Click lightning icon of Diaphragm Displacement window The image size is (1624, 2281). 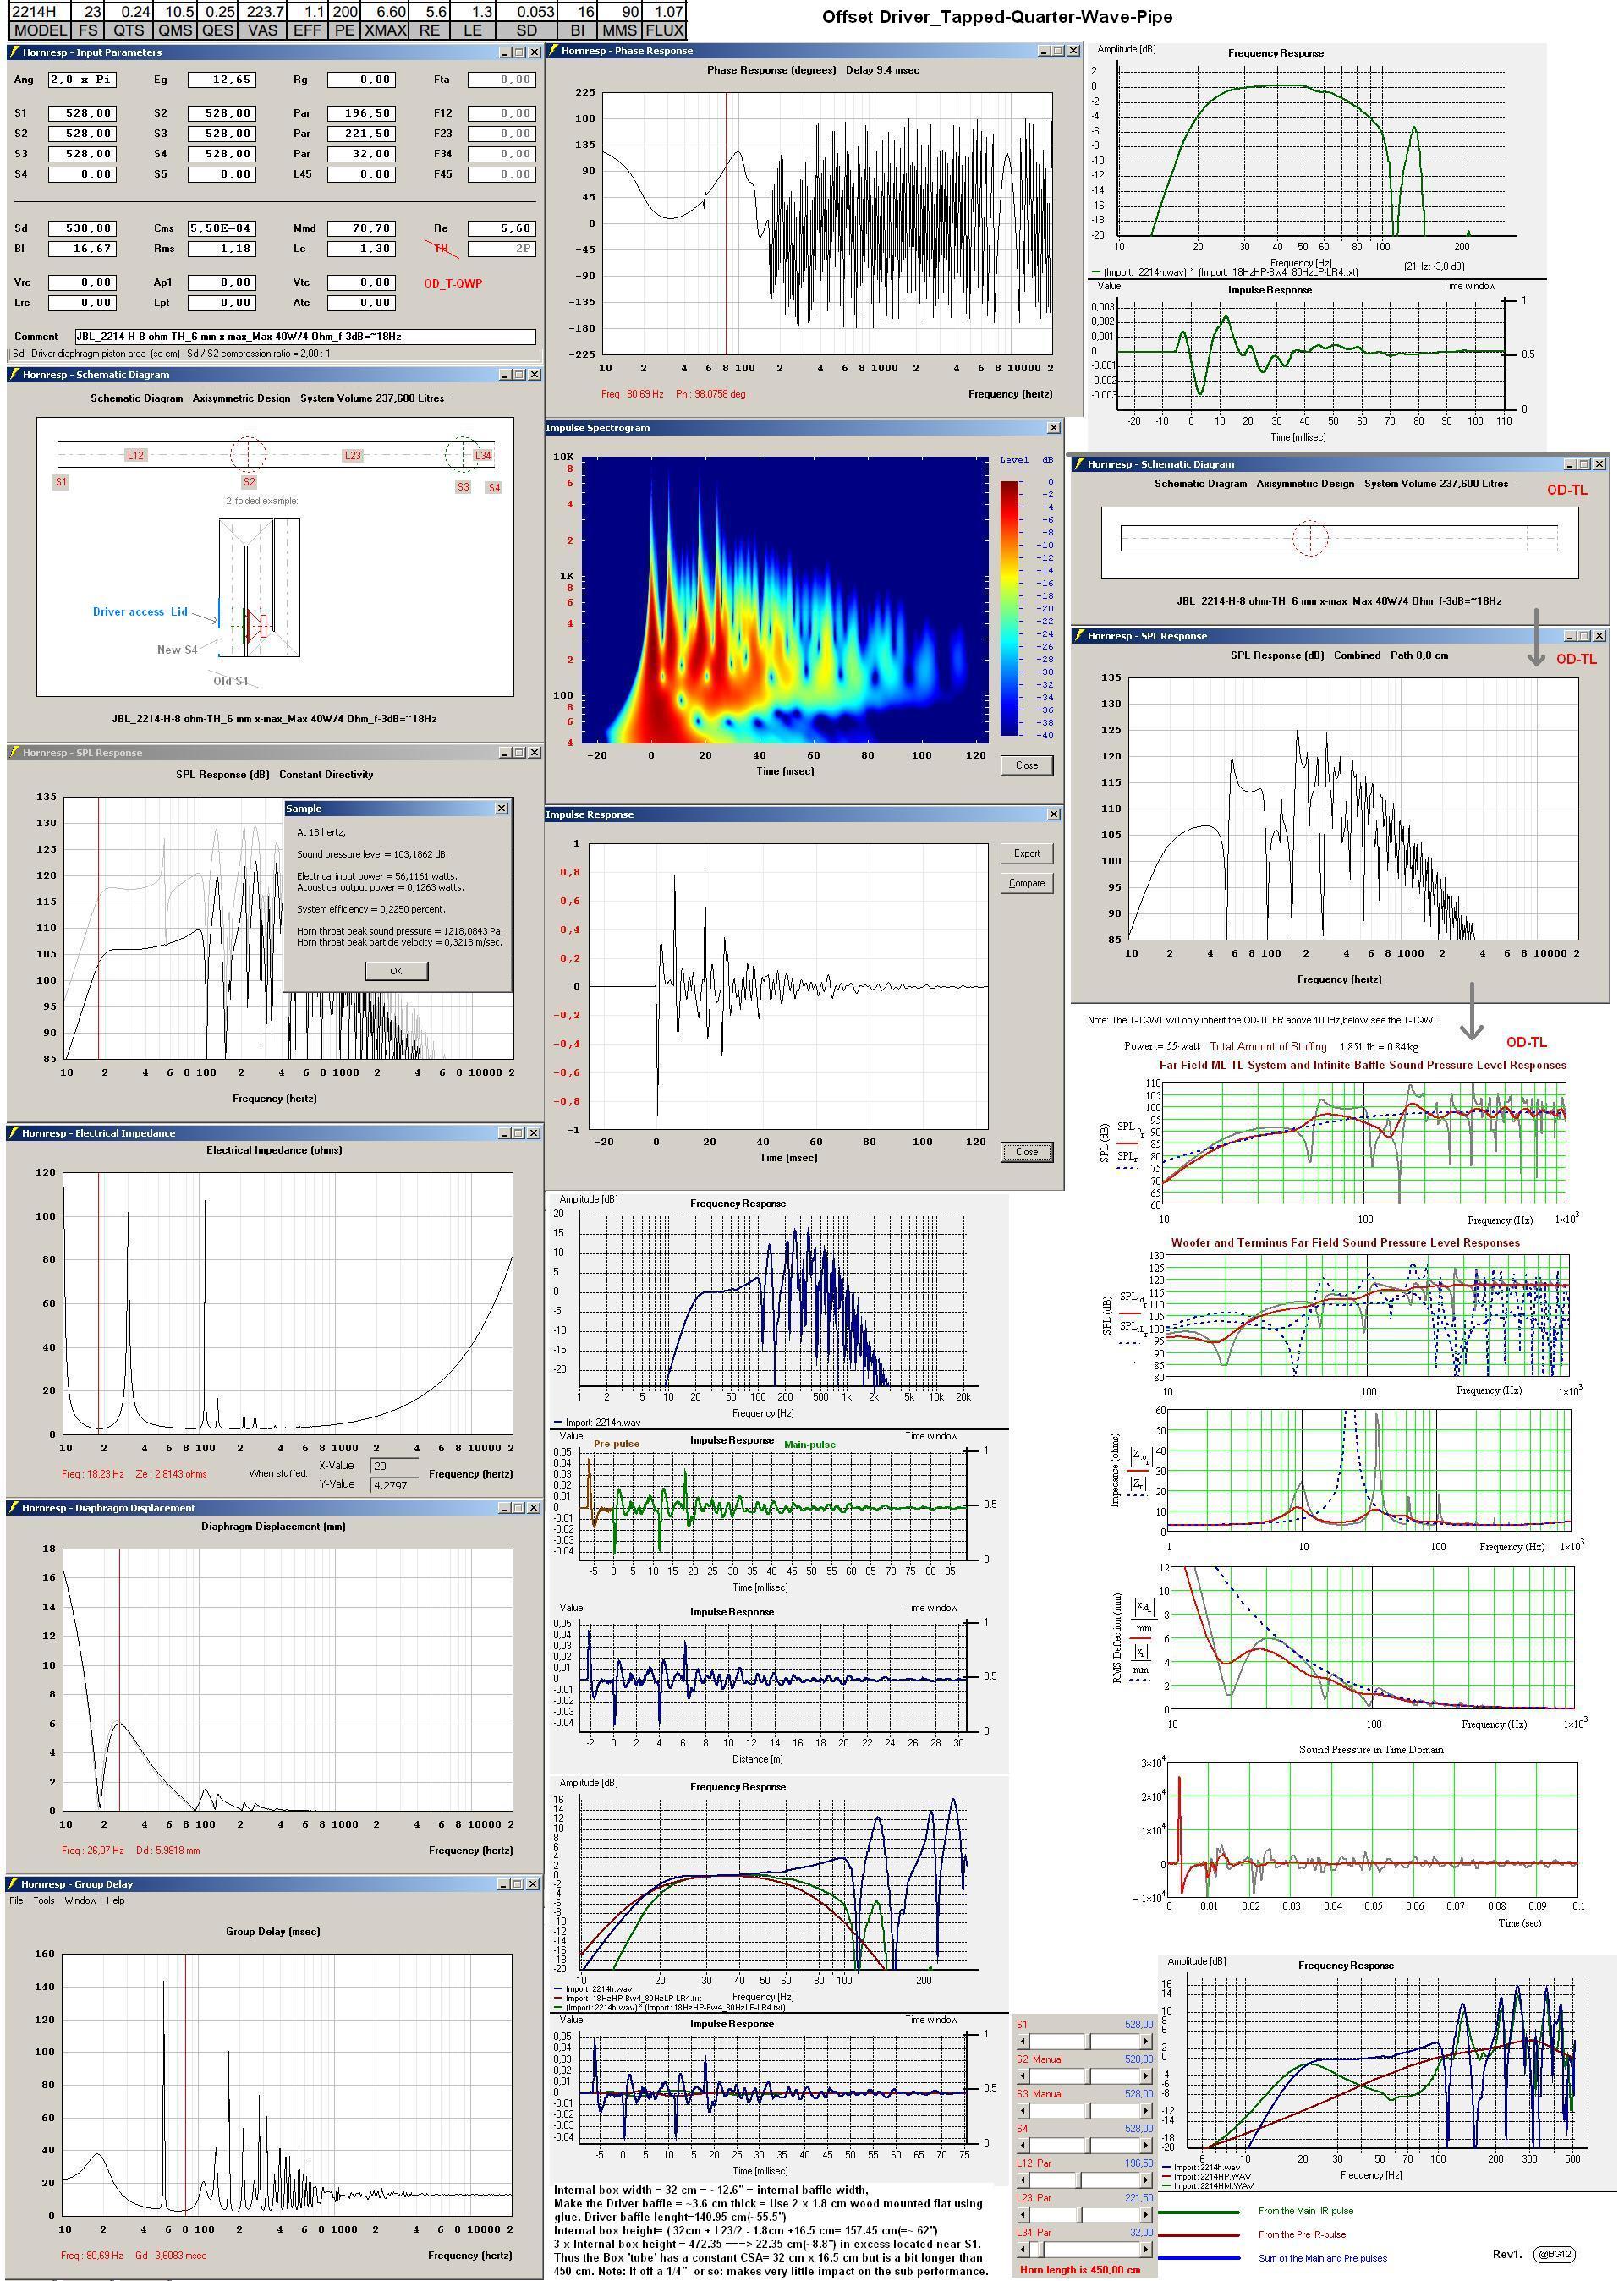(x=15, y=1507)
